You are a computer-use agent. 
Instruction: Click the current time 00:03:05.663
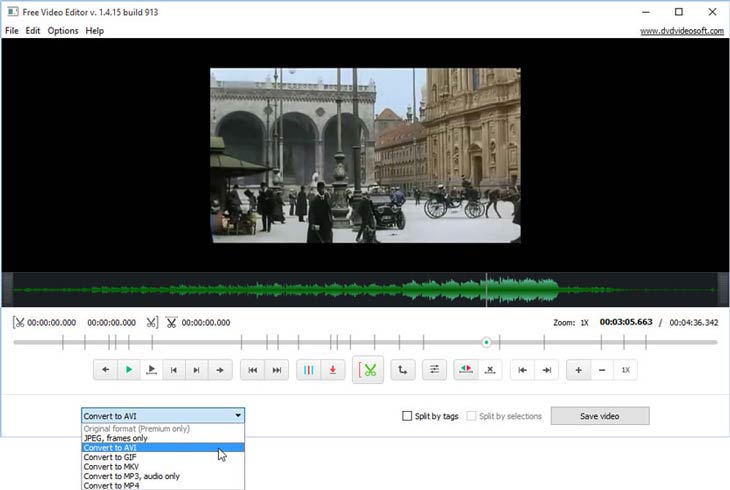[626, 322]
